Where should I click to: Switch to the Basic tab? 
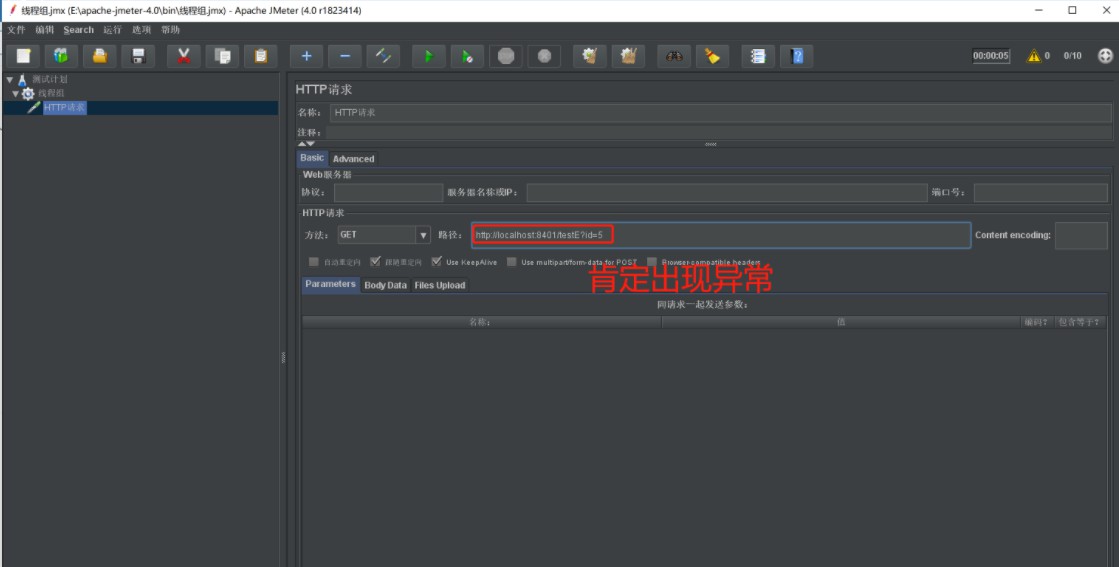point(312,158)
